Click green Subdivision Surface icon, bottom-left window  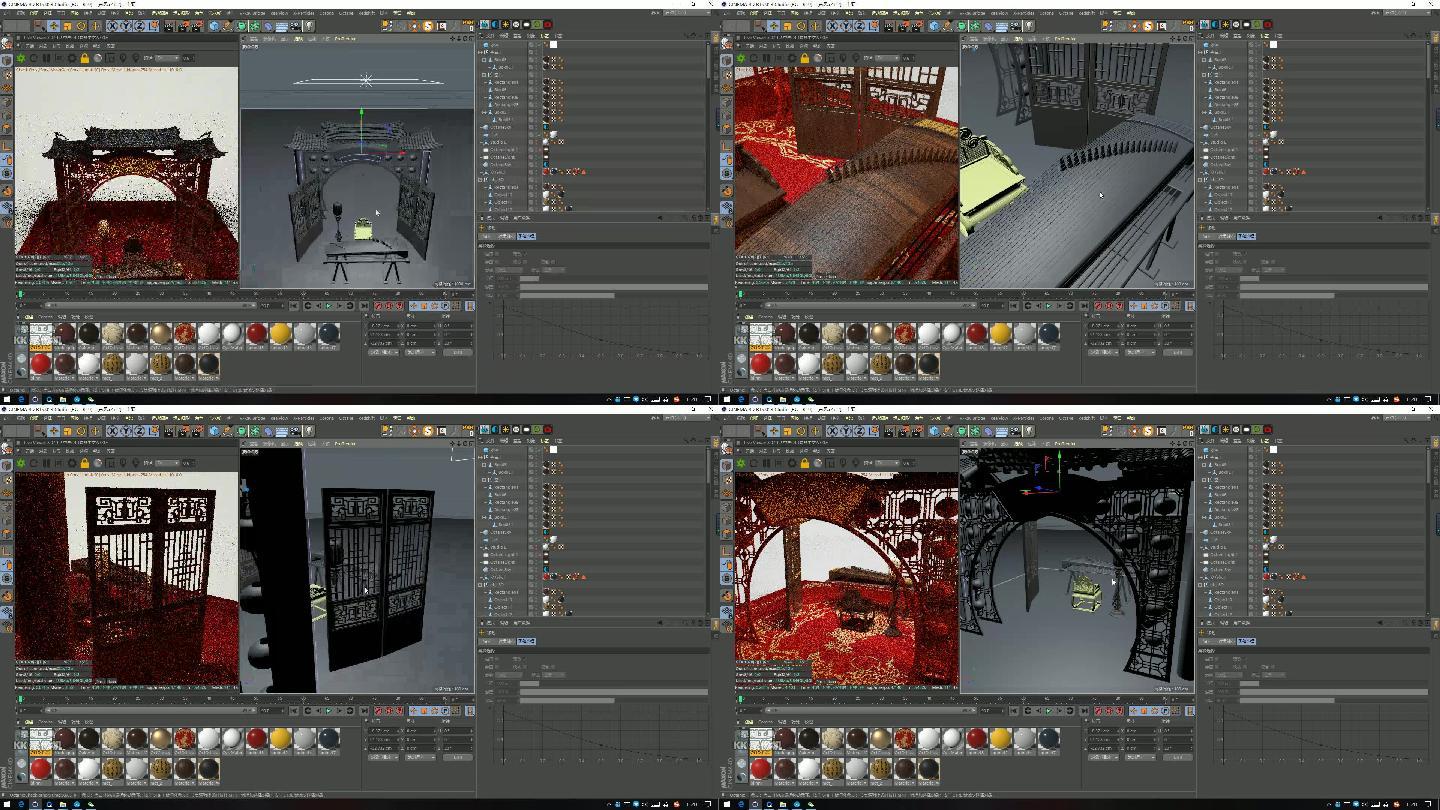point(241,430)
